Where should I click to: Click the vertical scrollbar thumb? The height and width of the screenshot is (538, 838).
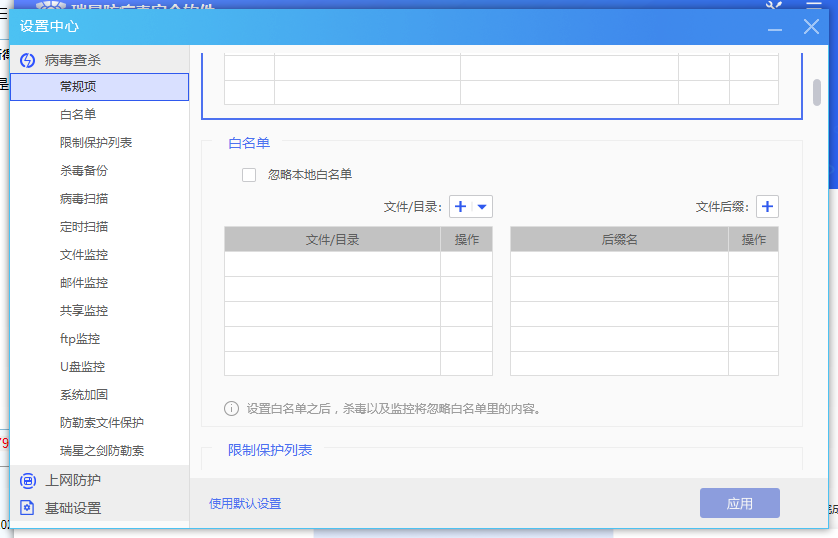coord(817,91)
